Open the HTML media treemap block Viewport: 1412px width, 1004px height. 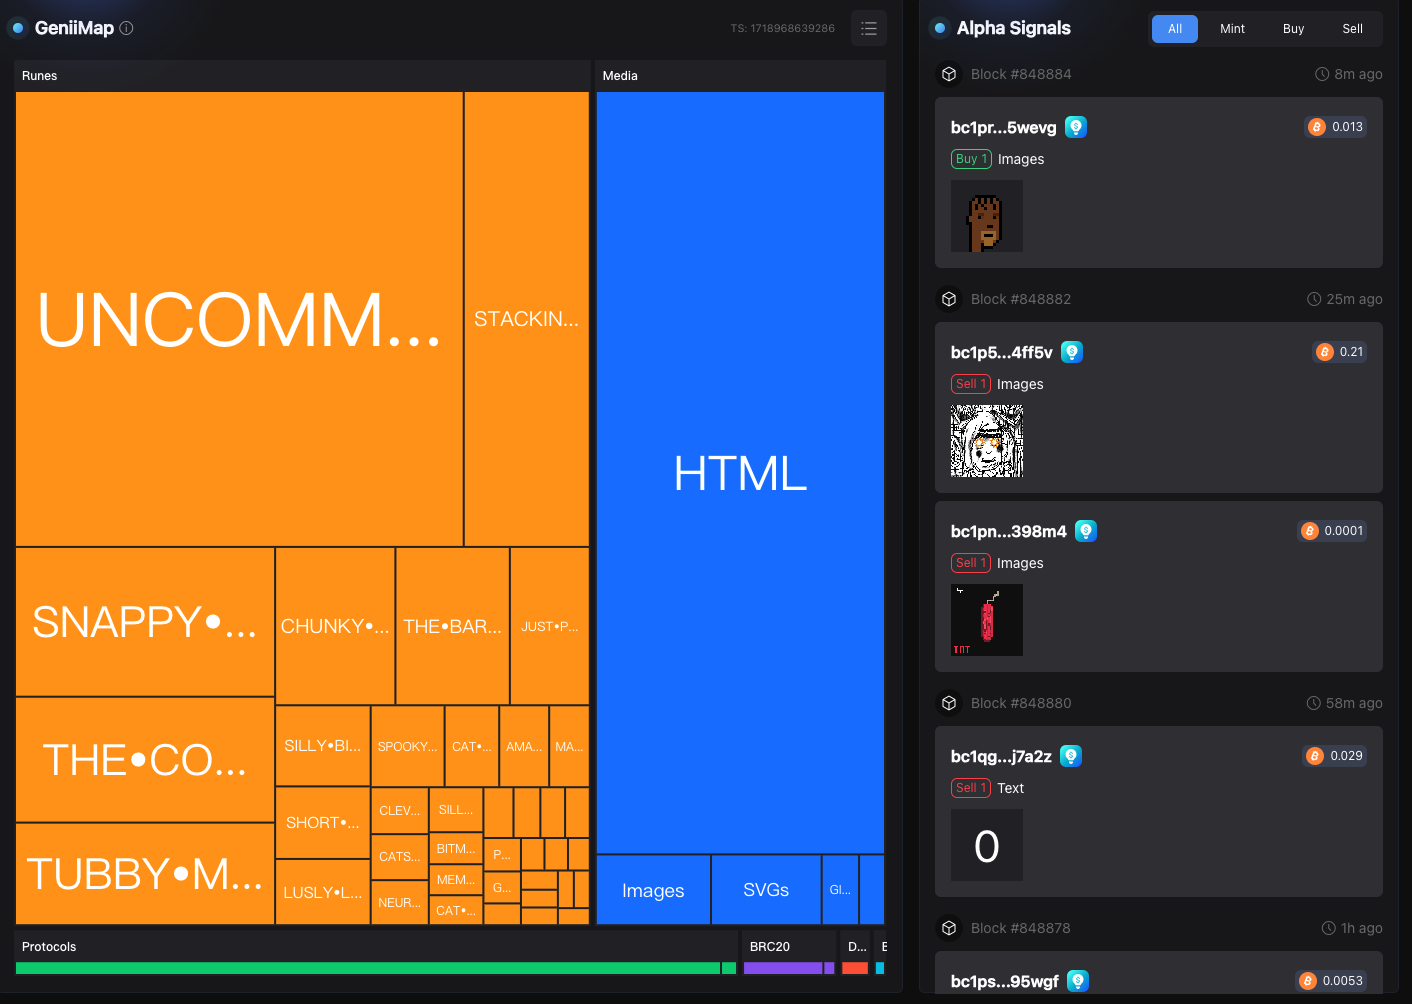(x=740, y=473)
